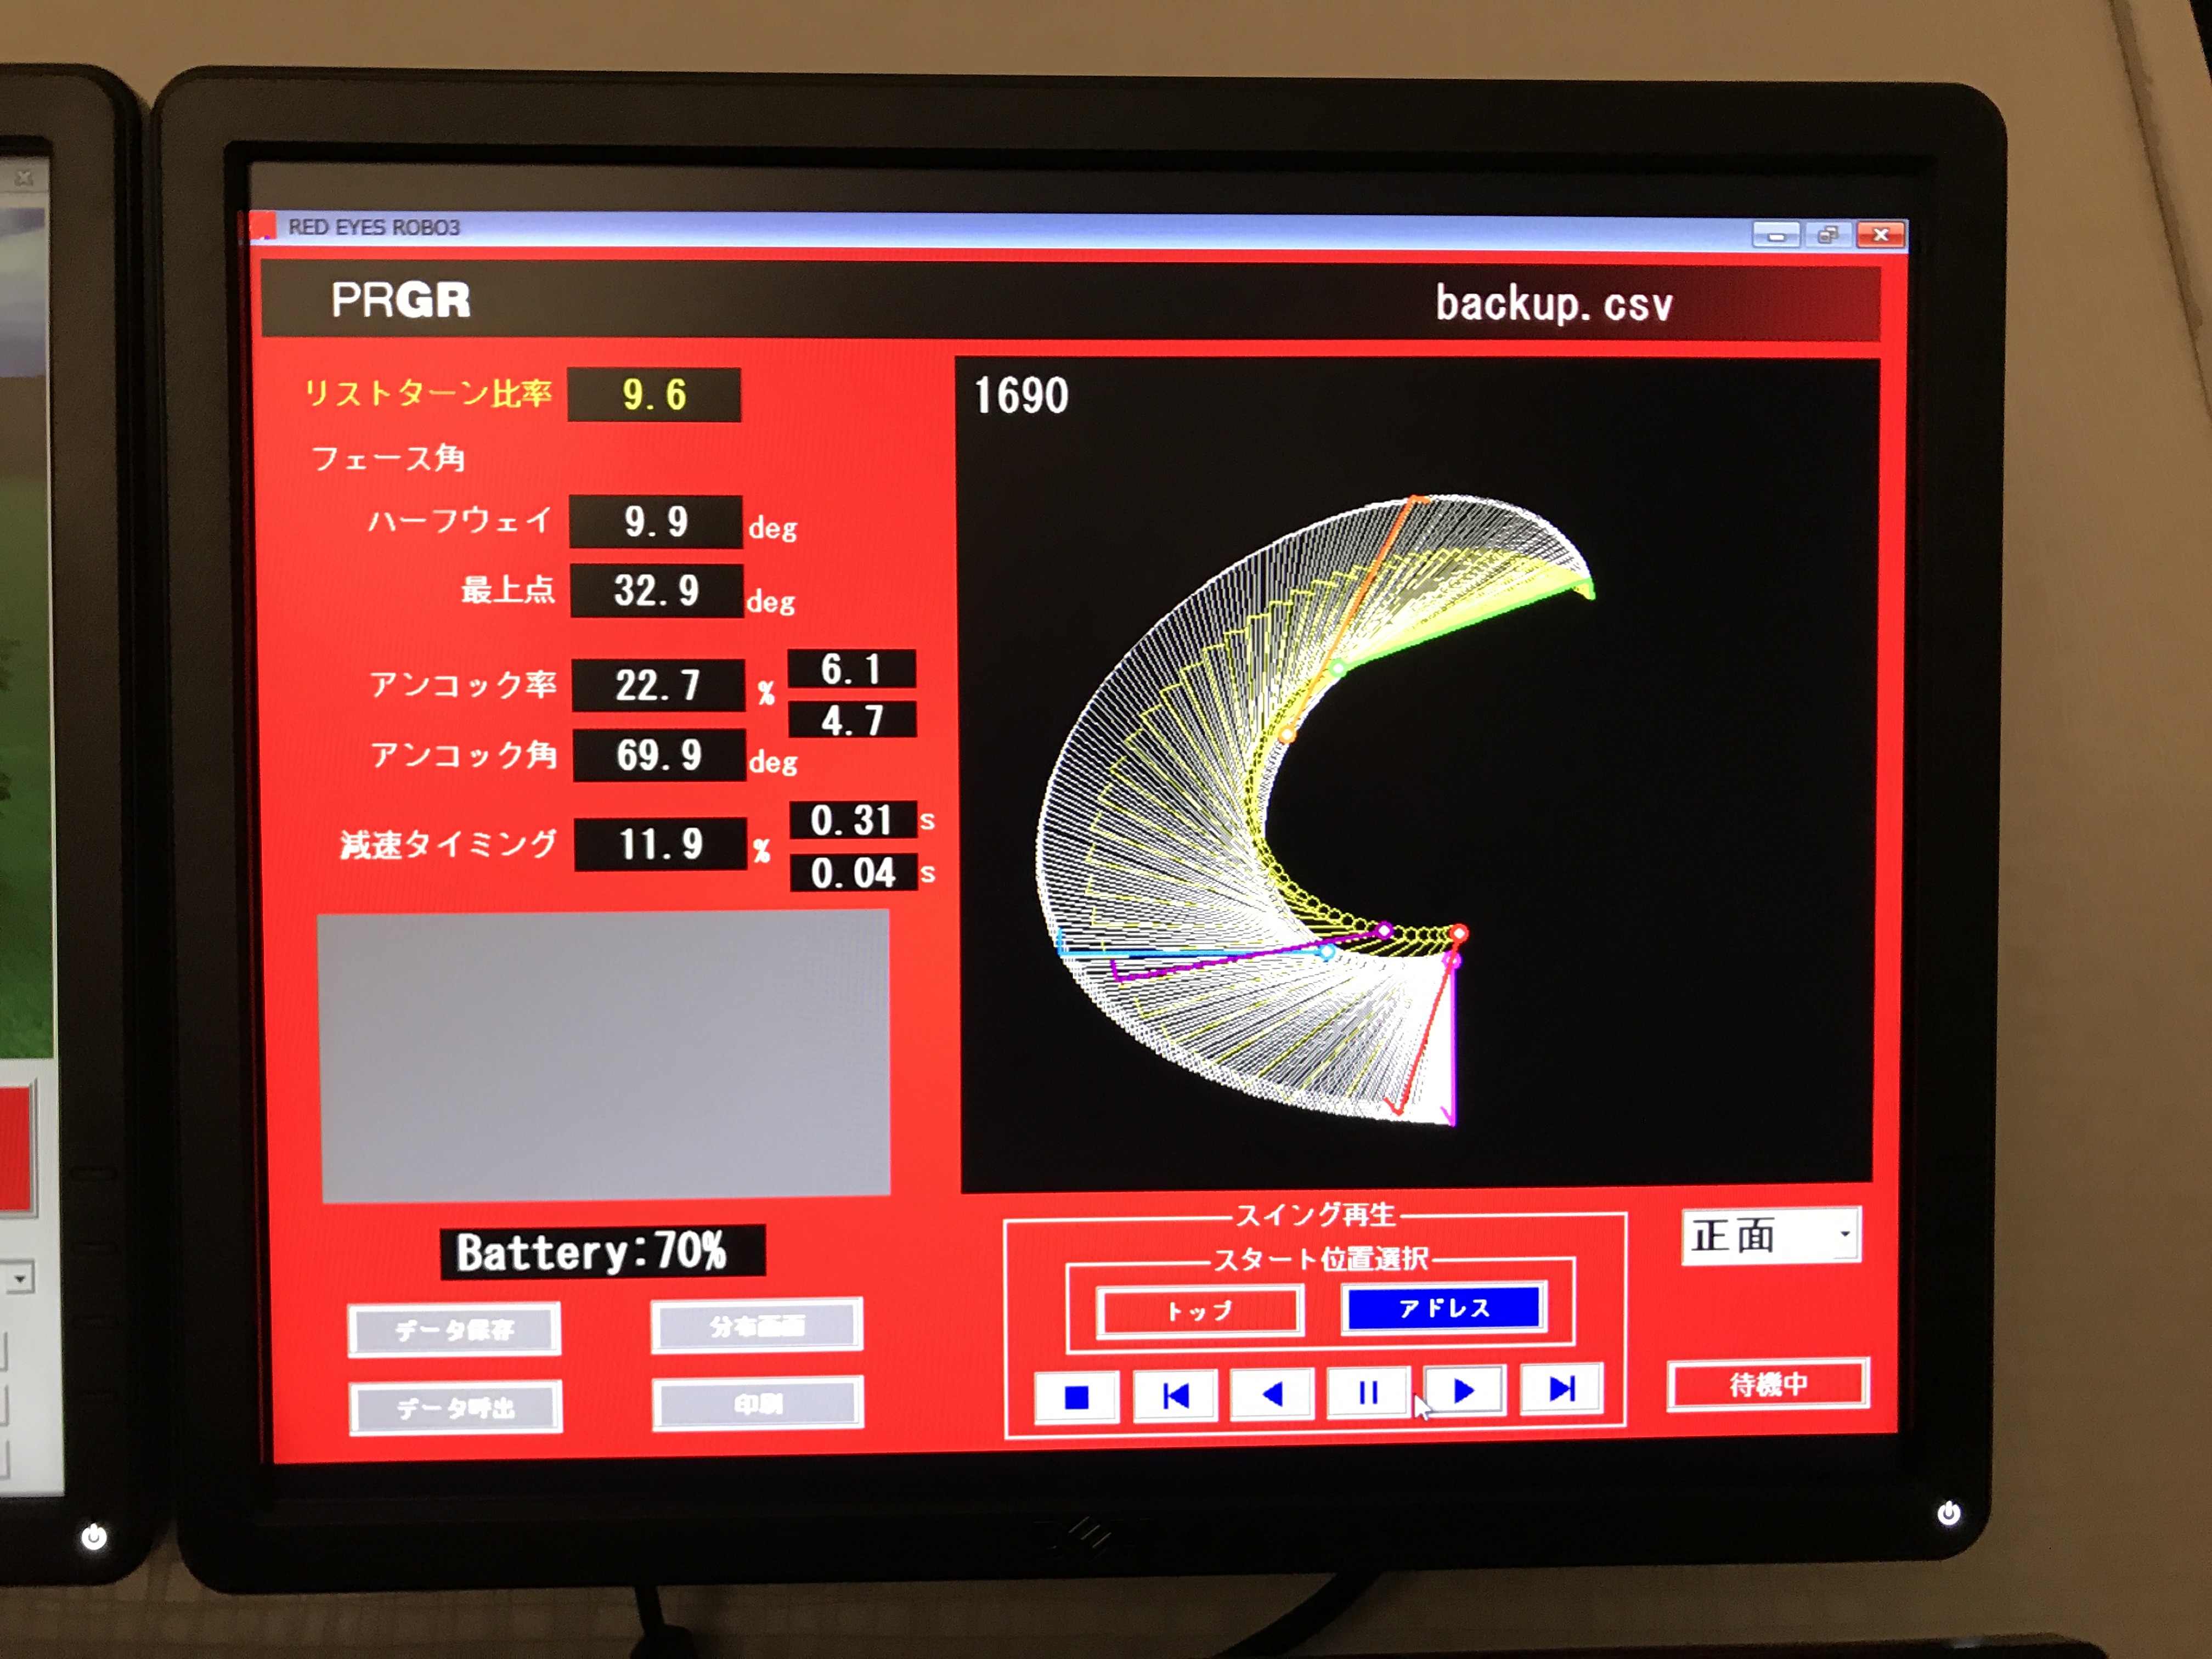Click the 6.1 value box
Viewport: 2212px width, 1659px height.
point(852,669)
